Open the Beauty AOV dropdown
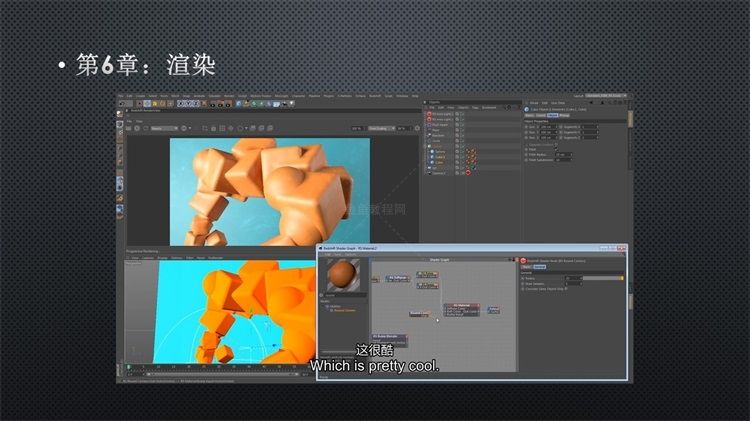The height and width of the screenshot is (421, 750). pyautogui.click(x=164, y=128)
